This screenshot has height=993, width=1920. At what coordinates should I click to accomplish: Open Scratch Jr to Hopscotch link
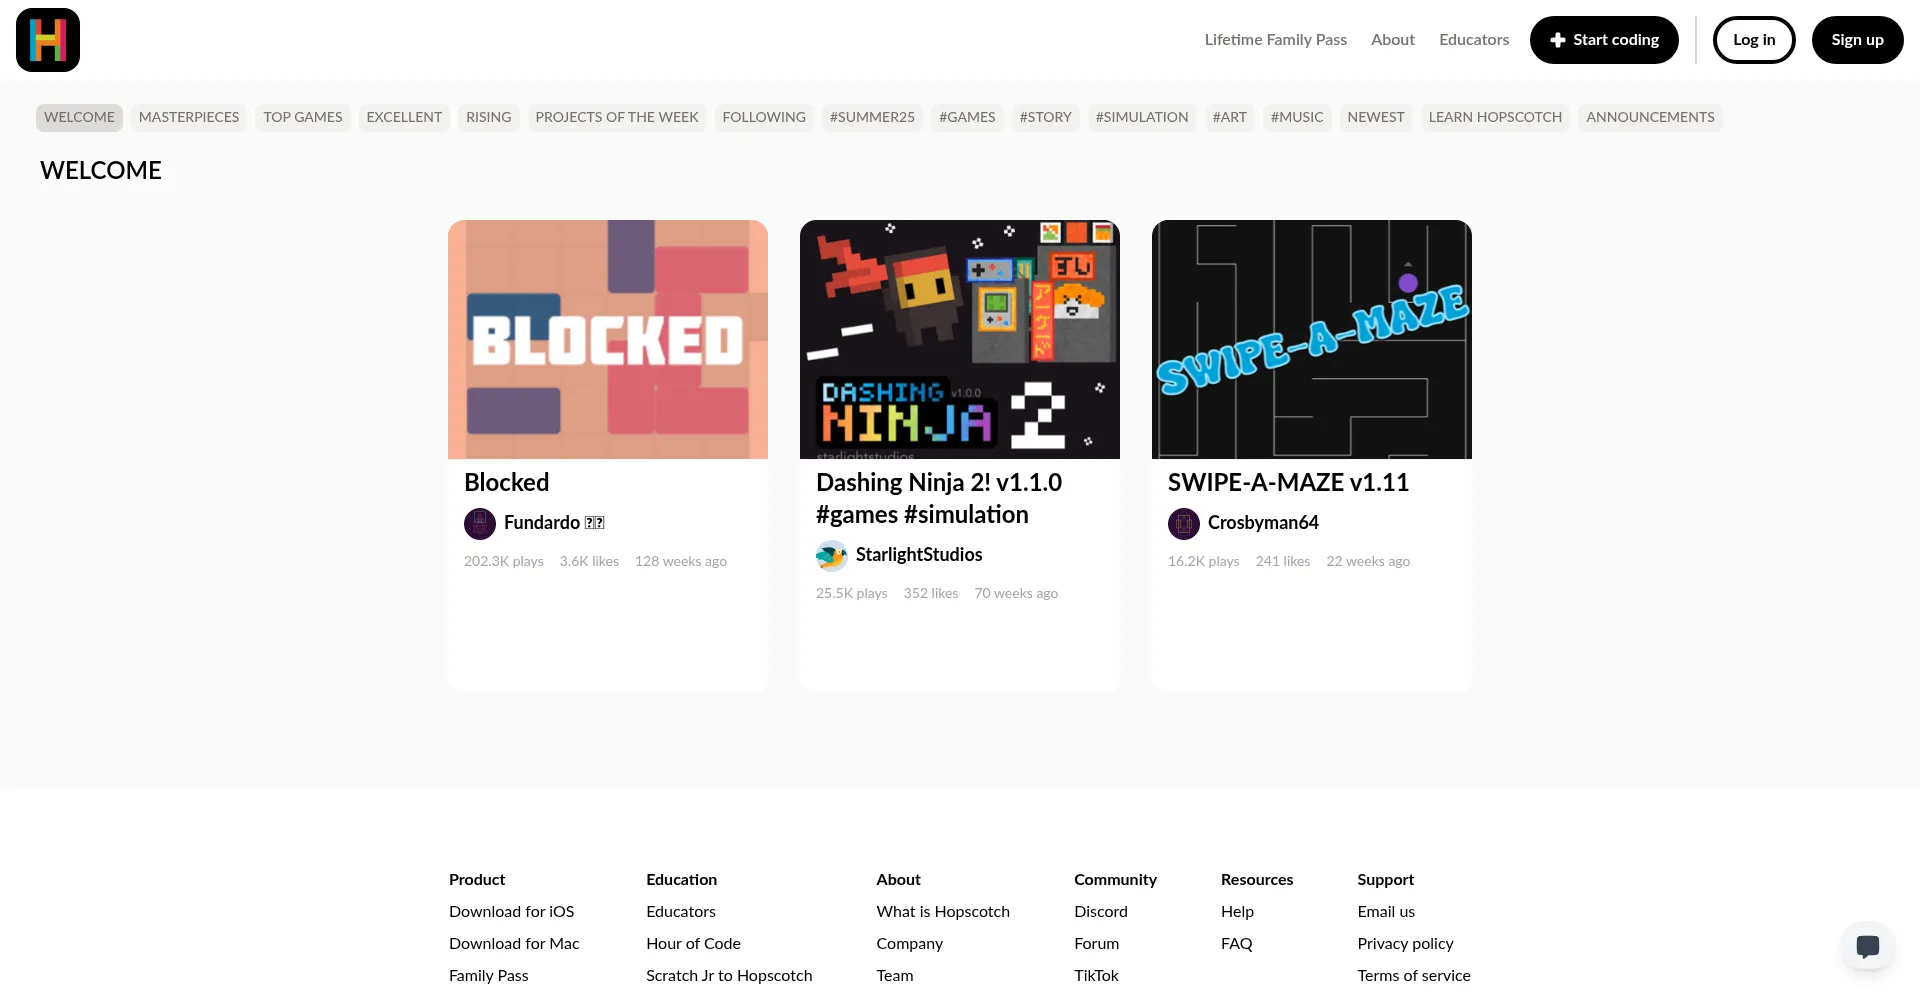(729, 976)
